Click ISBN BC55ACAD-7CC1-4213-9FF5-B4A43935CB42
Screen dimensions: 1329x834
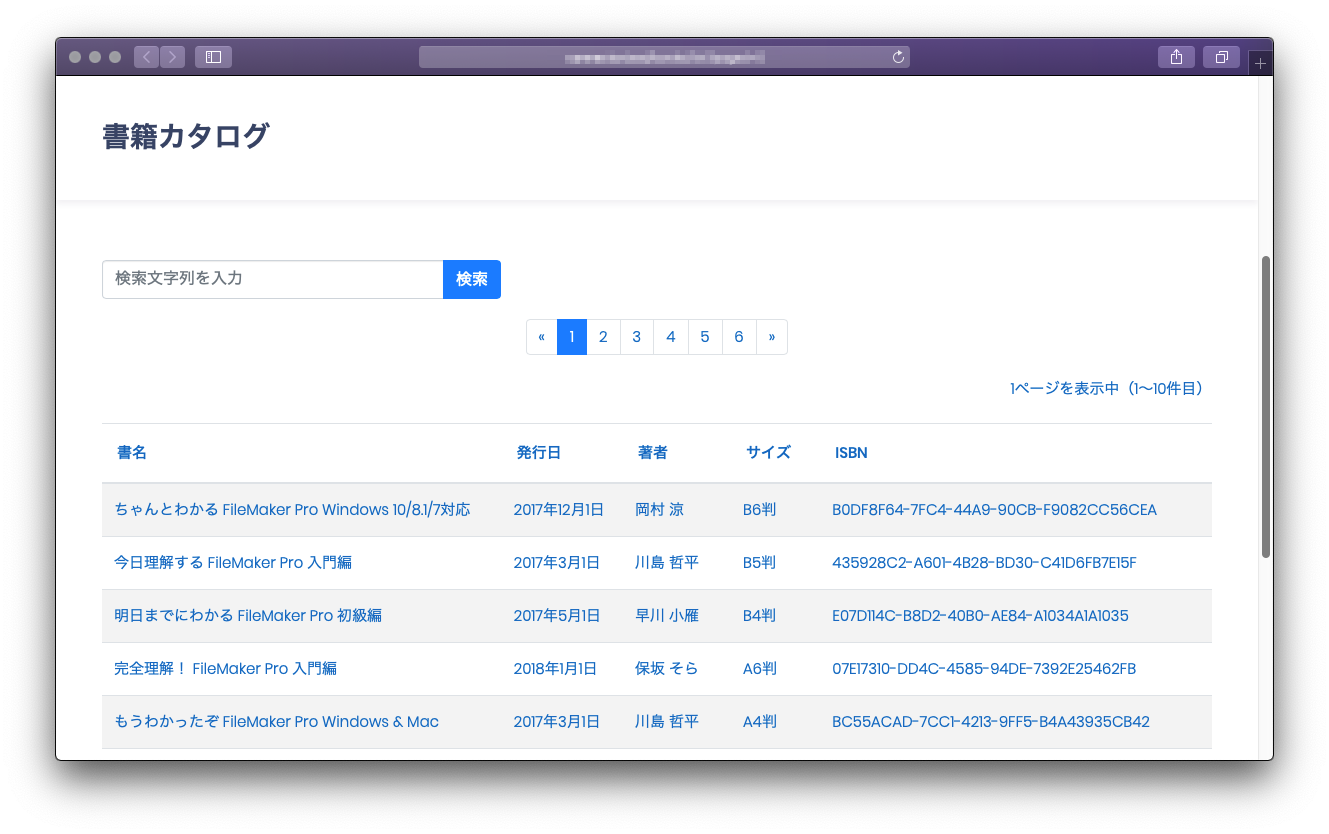point(991,722)
